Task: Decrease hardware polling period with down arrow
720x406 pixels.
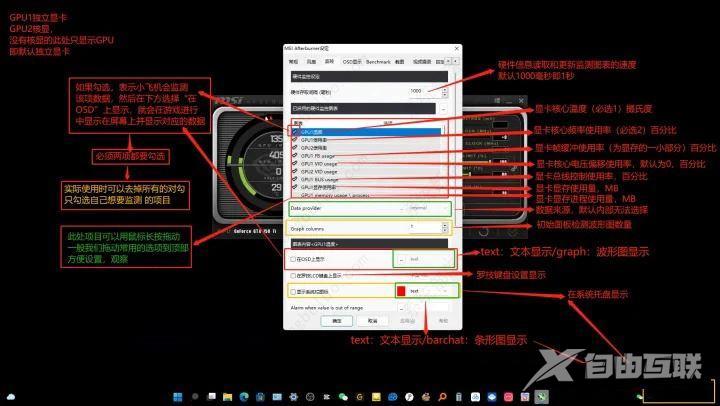Action: coord(444,95)
